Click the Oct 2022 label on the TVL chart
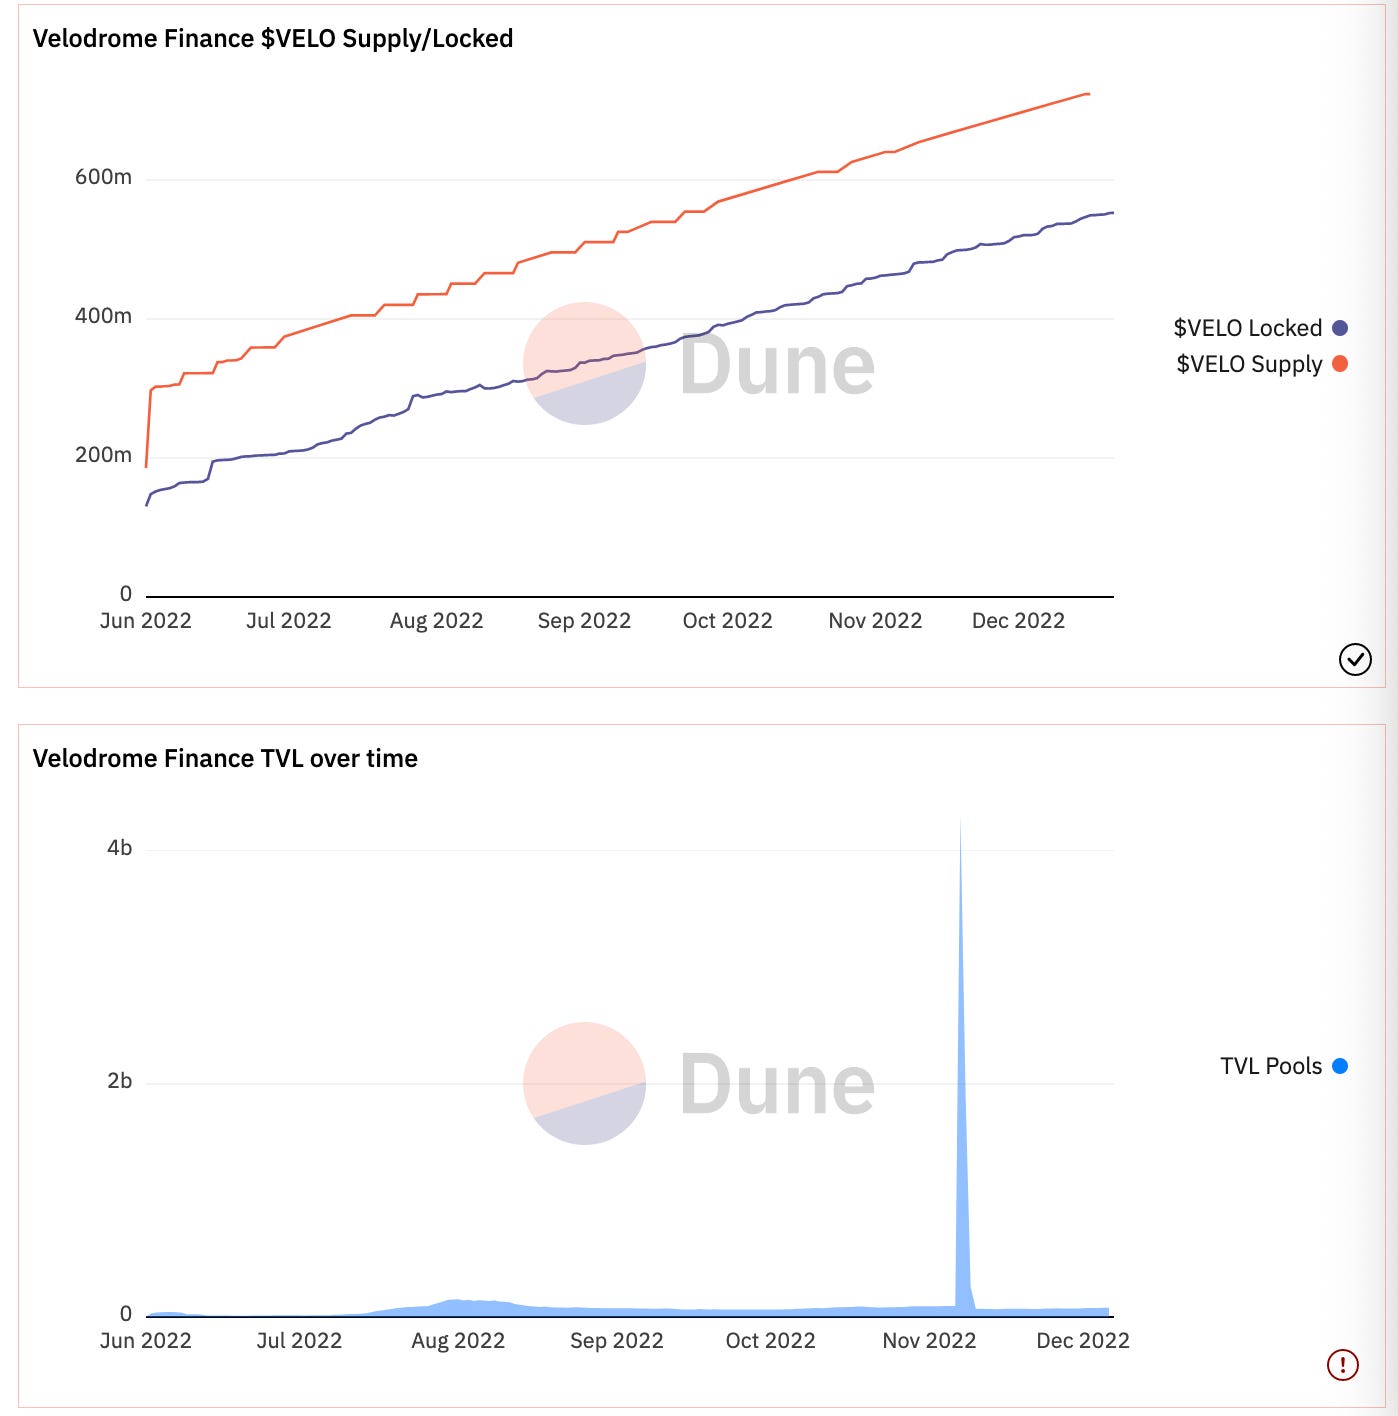The width and height of the screenshot is (1398, 1416). 771,1341
